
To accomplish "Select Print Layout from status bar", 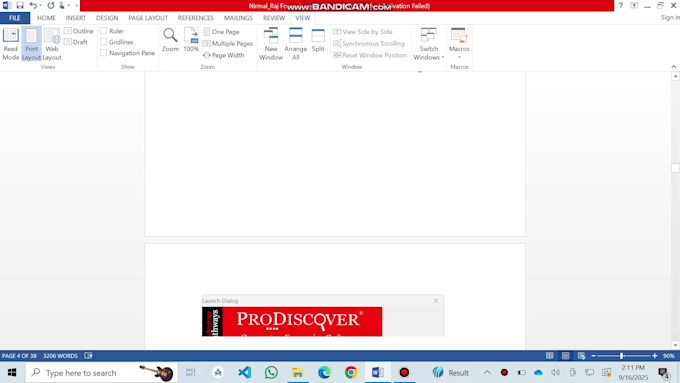I will (566, 356).
